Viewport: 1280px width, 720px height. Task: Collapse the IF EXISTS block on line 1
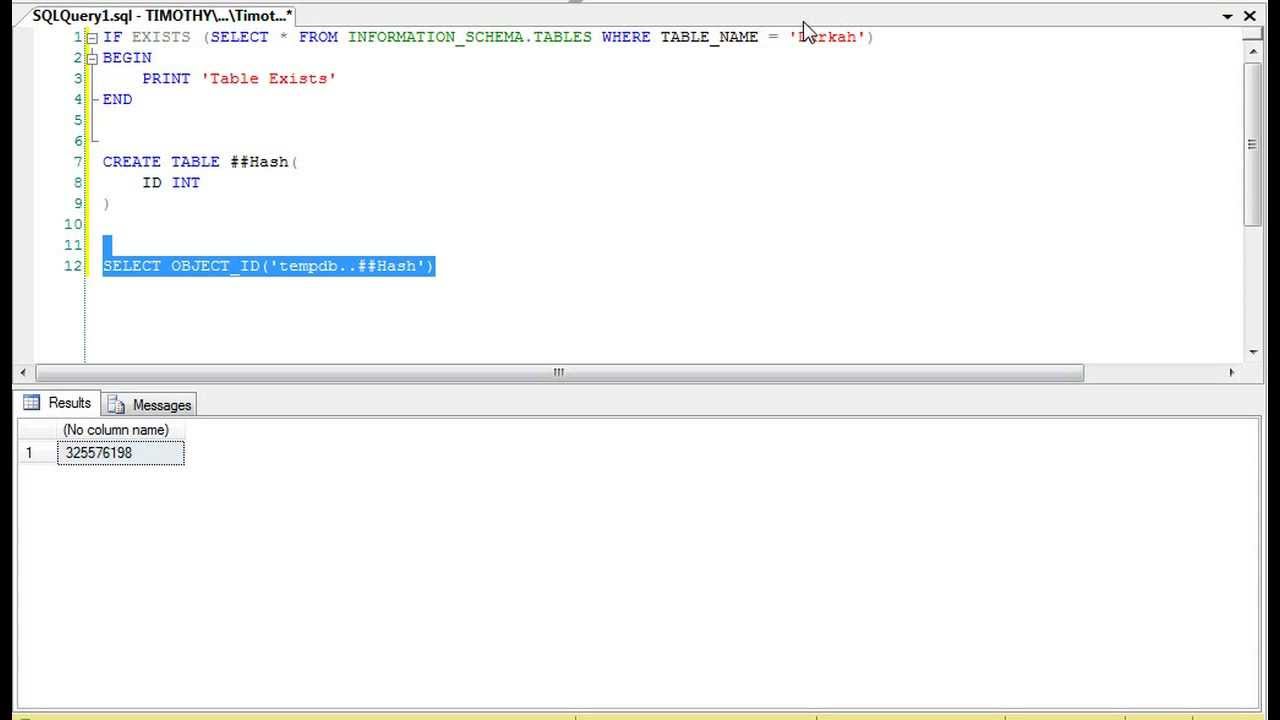[92, 37]
